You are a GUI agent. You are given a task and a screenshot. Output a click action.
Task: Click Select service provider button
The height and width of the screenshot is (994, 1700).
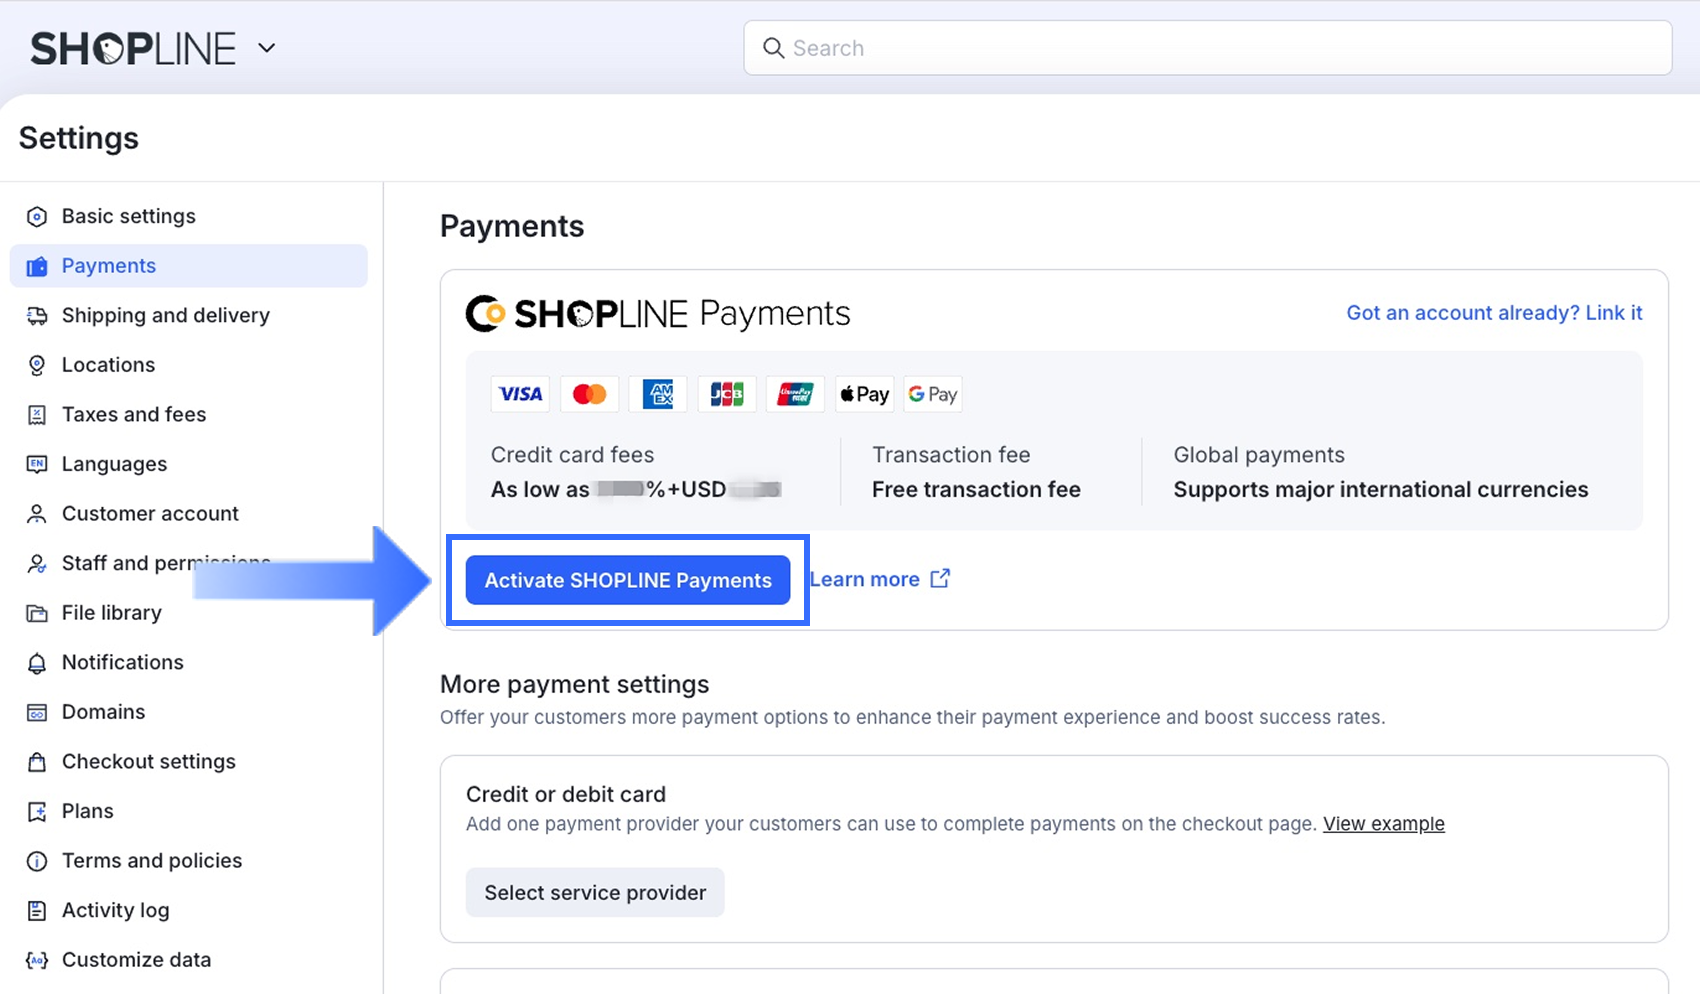(595, 892)
